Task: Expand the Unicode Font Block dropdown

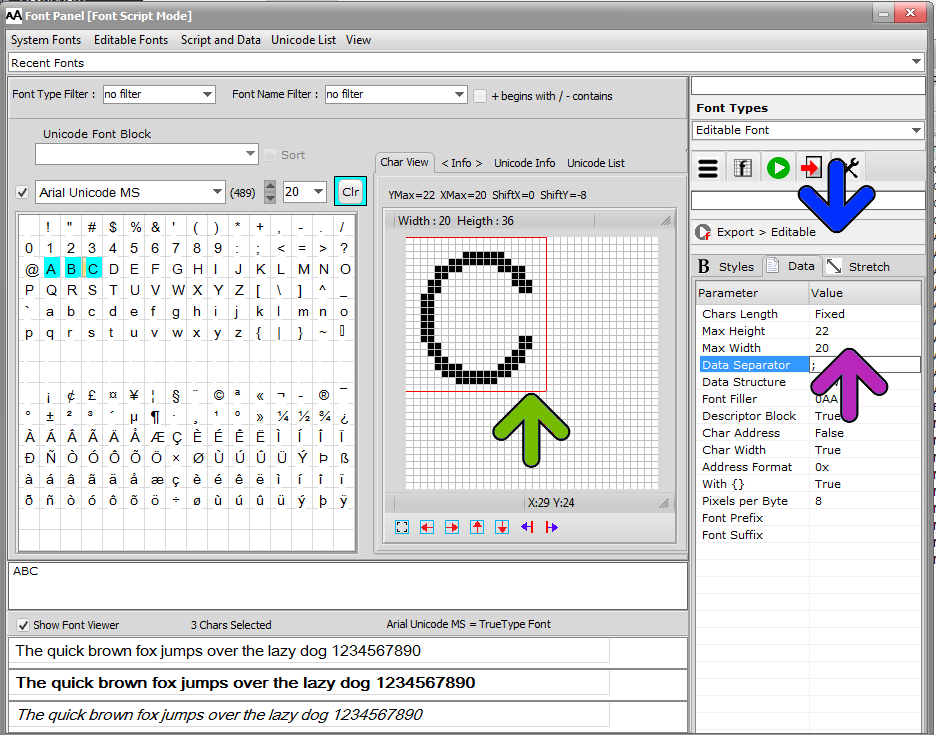Action: [x=146, y=154]
